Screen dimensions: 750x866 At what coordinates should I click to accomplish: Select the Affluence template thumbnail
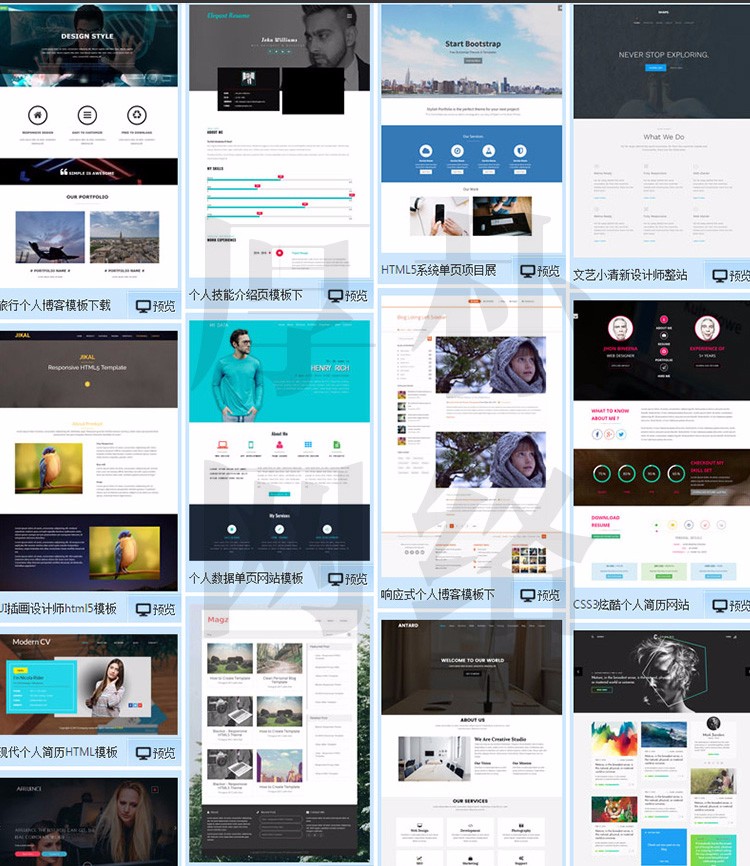[89, 822]
